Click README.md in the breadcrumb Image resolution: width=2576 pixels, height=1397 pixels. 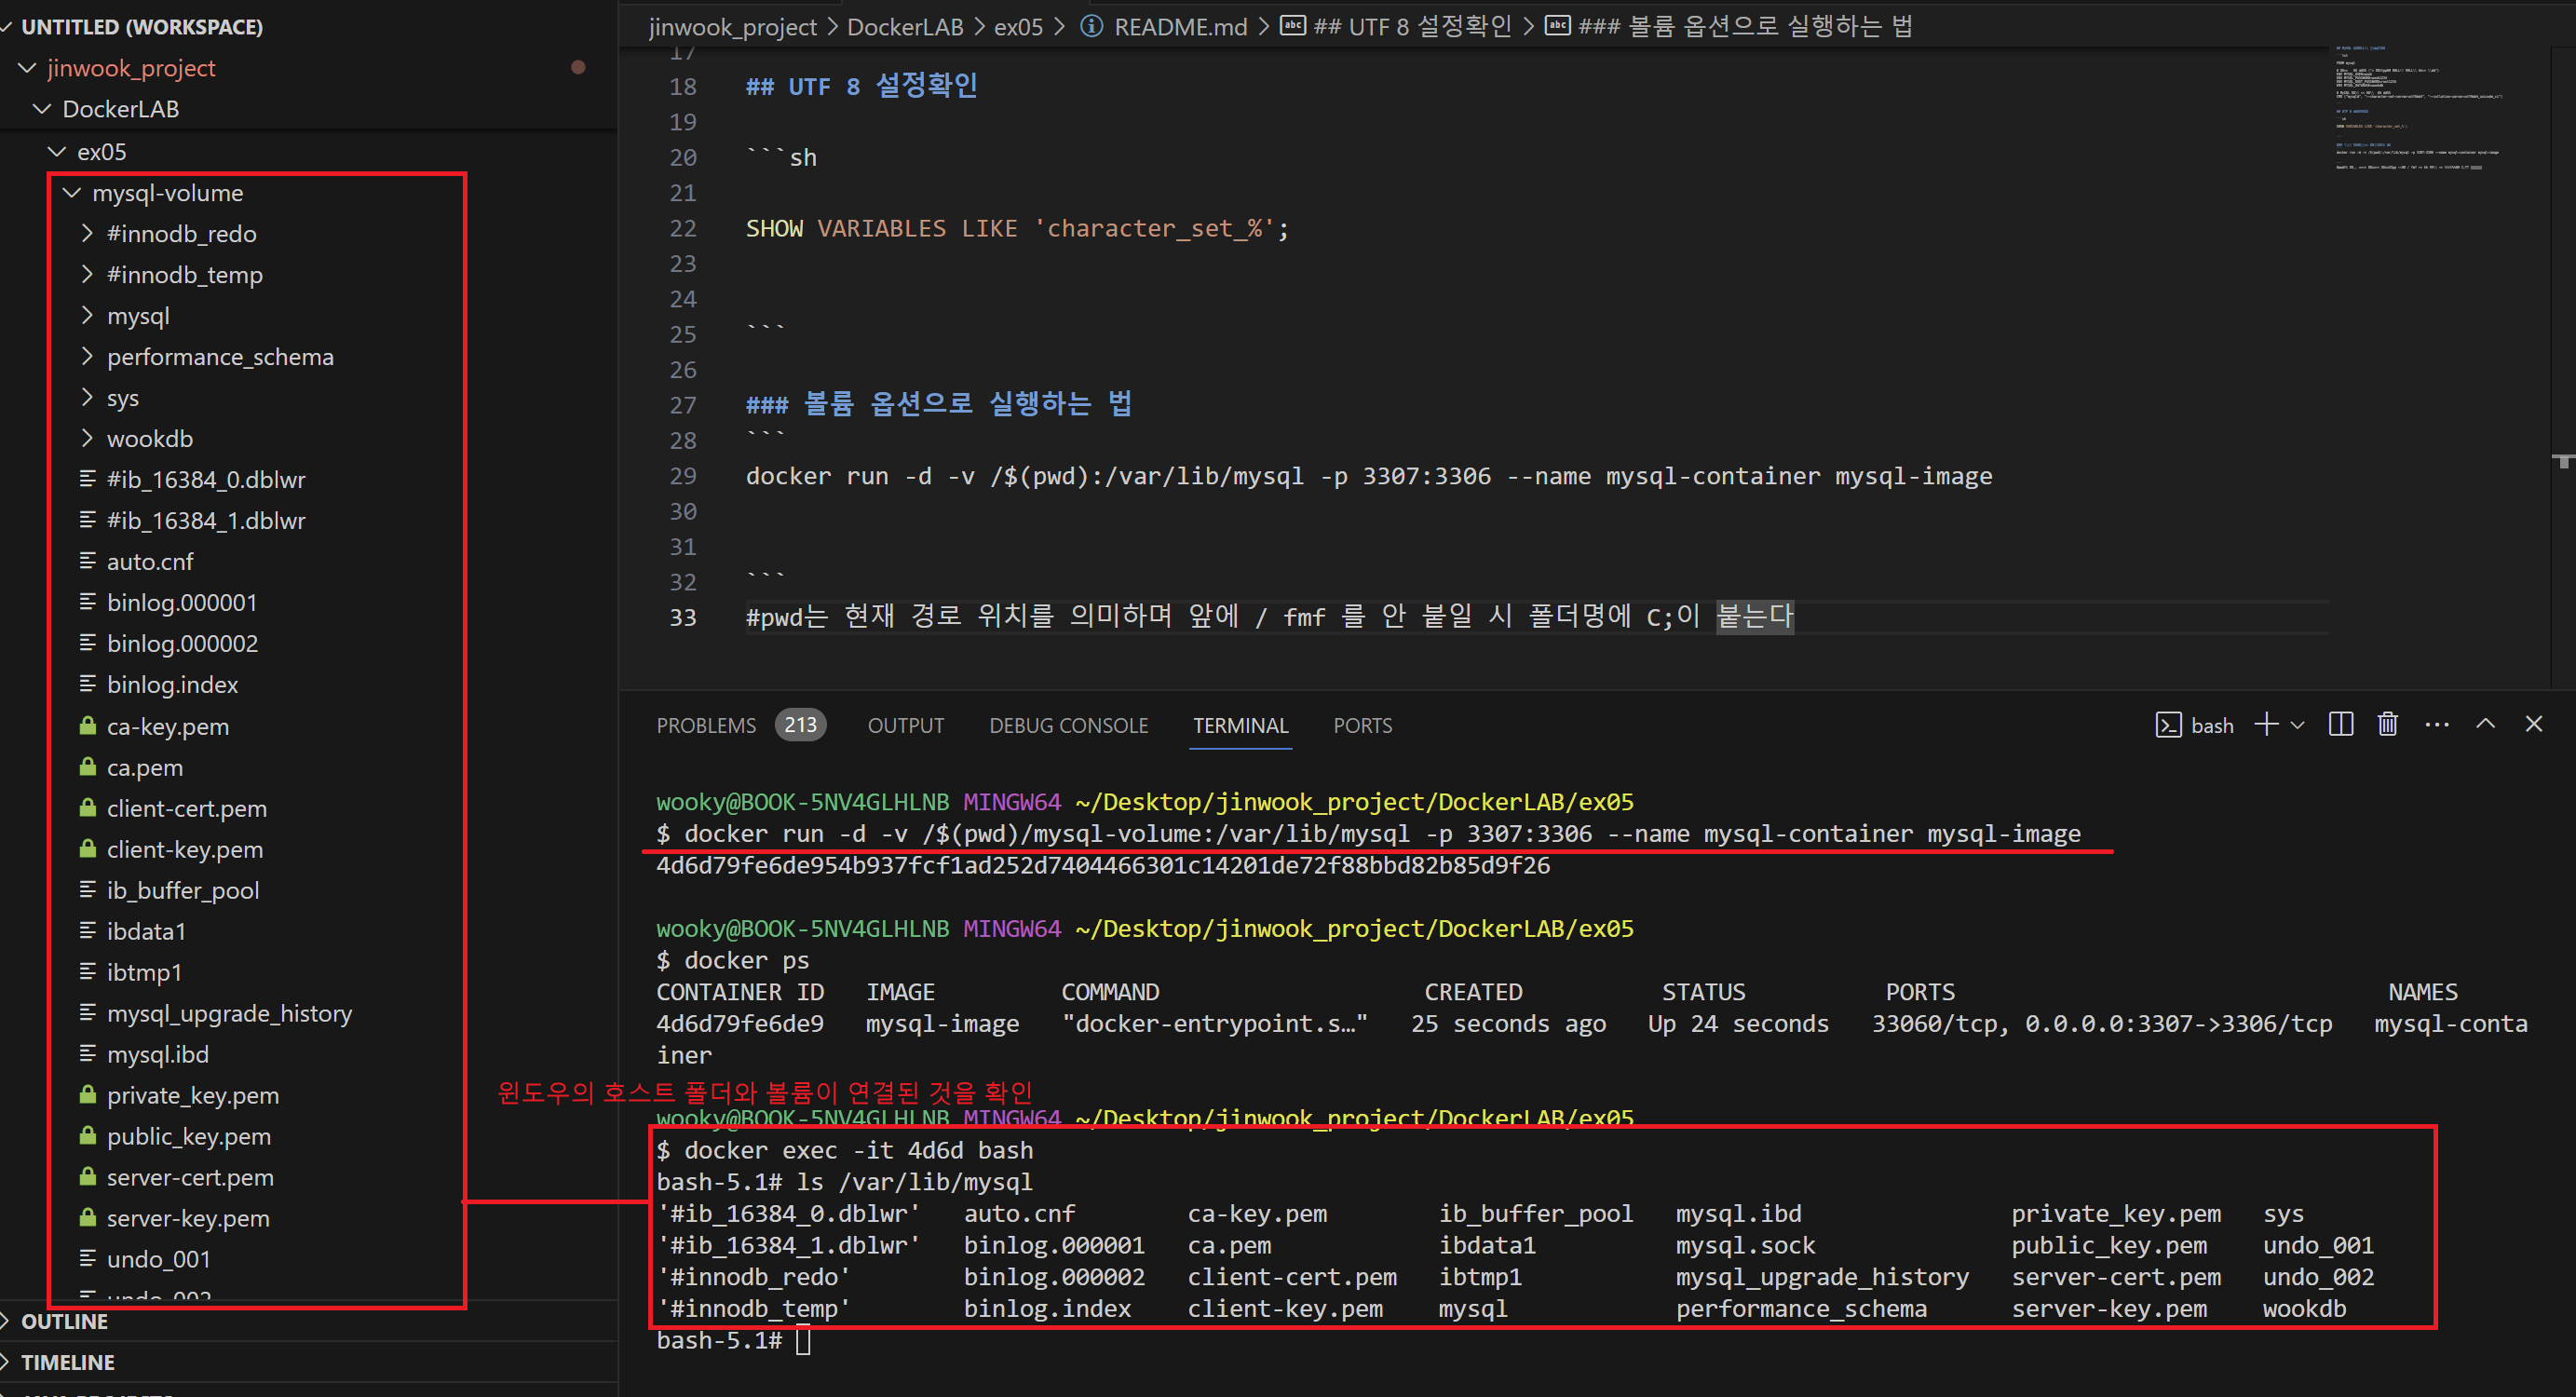(x=1180, y=27)
